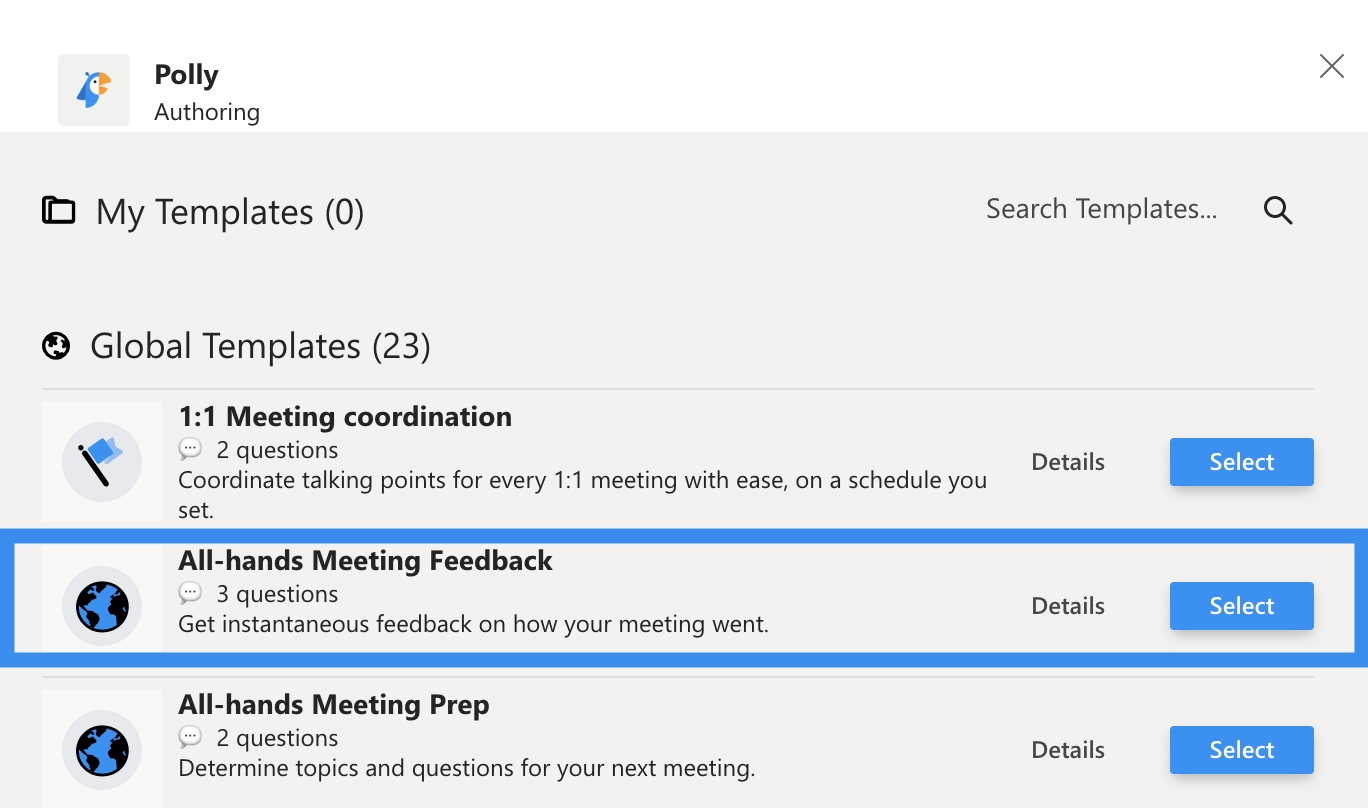Open Details for All-hands Meeting Feedback
The width and height of the screenshot is (1368, 808).
[x=1068, y=606]
